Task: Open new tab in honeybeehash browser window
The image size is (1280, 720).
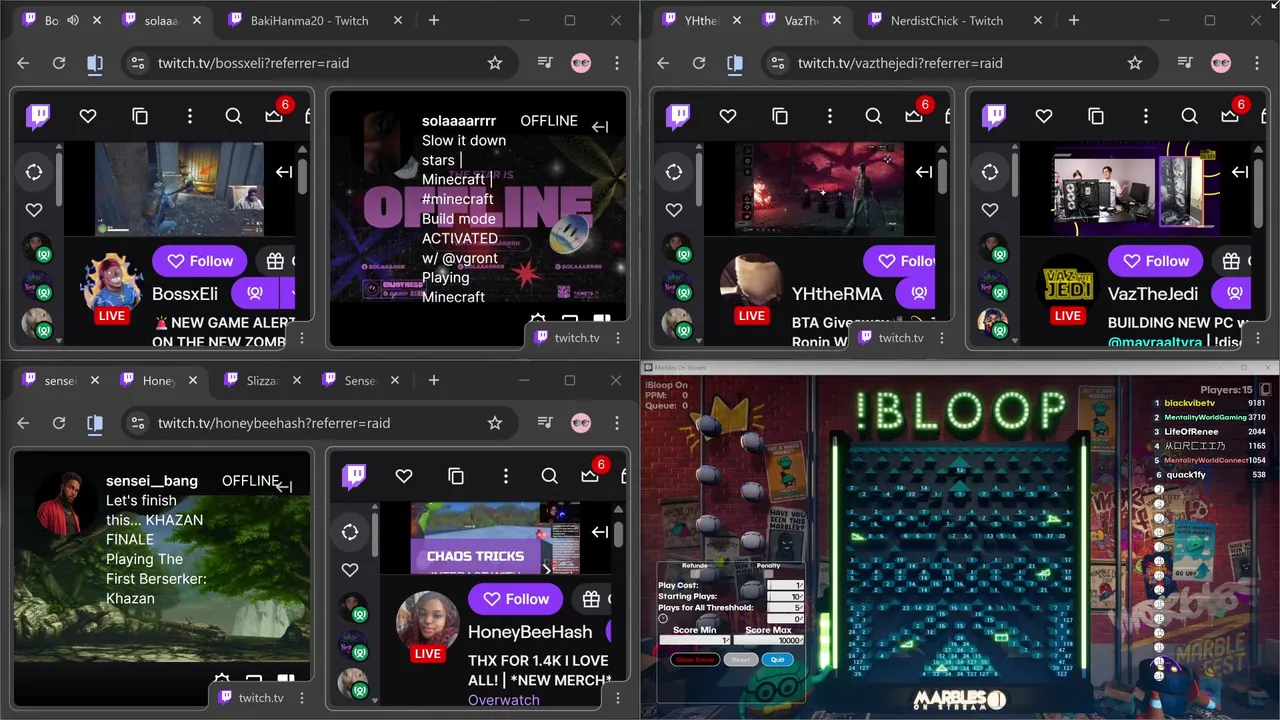Action: (x=434, y=380)
